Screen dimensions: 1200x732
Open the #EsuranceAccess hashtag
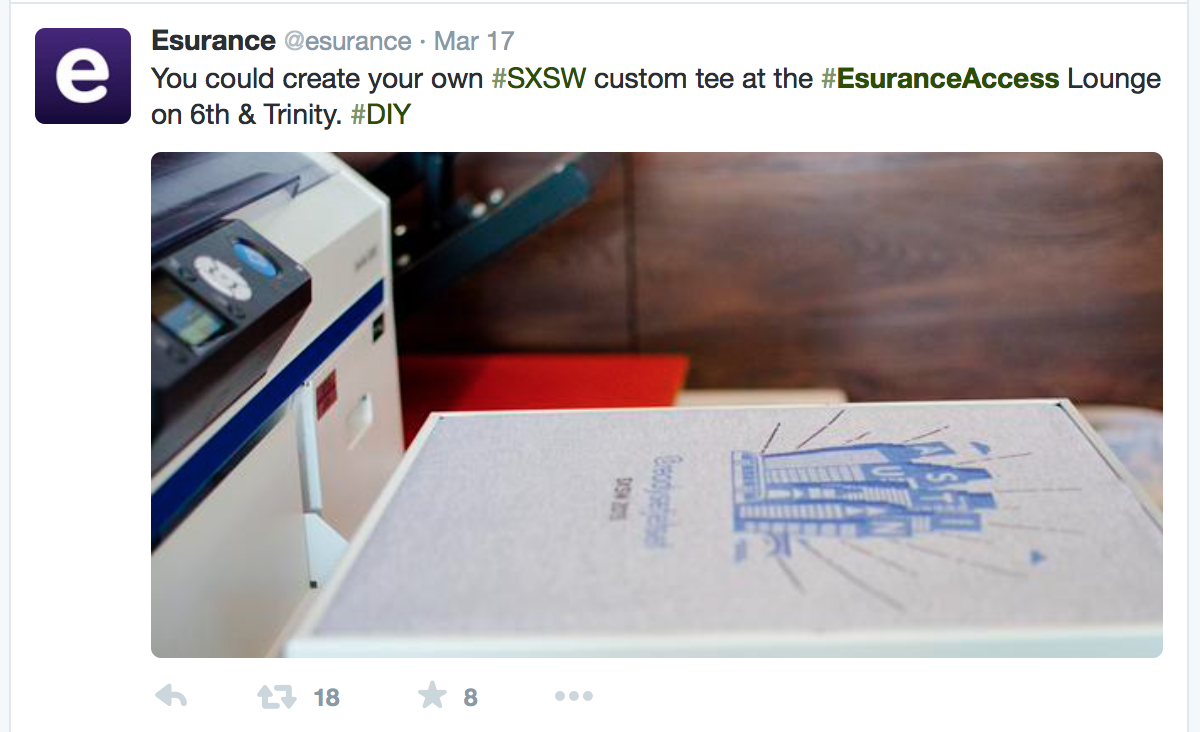[940, 78]
